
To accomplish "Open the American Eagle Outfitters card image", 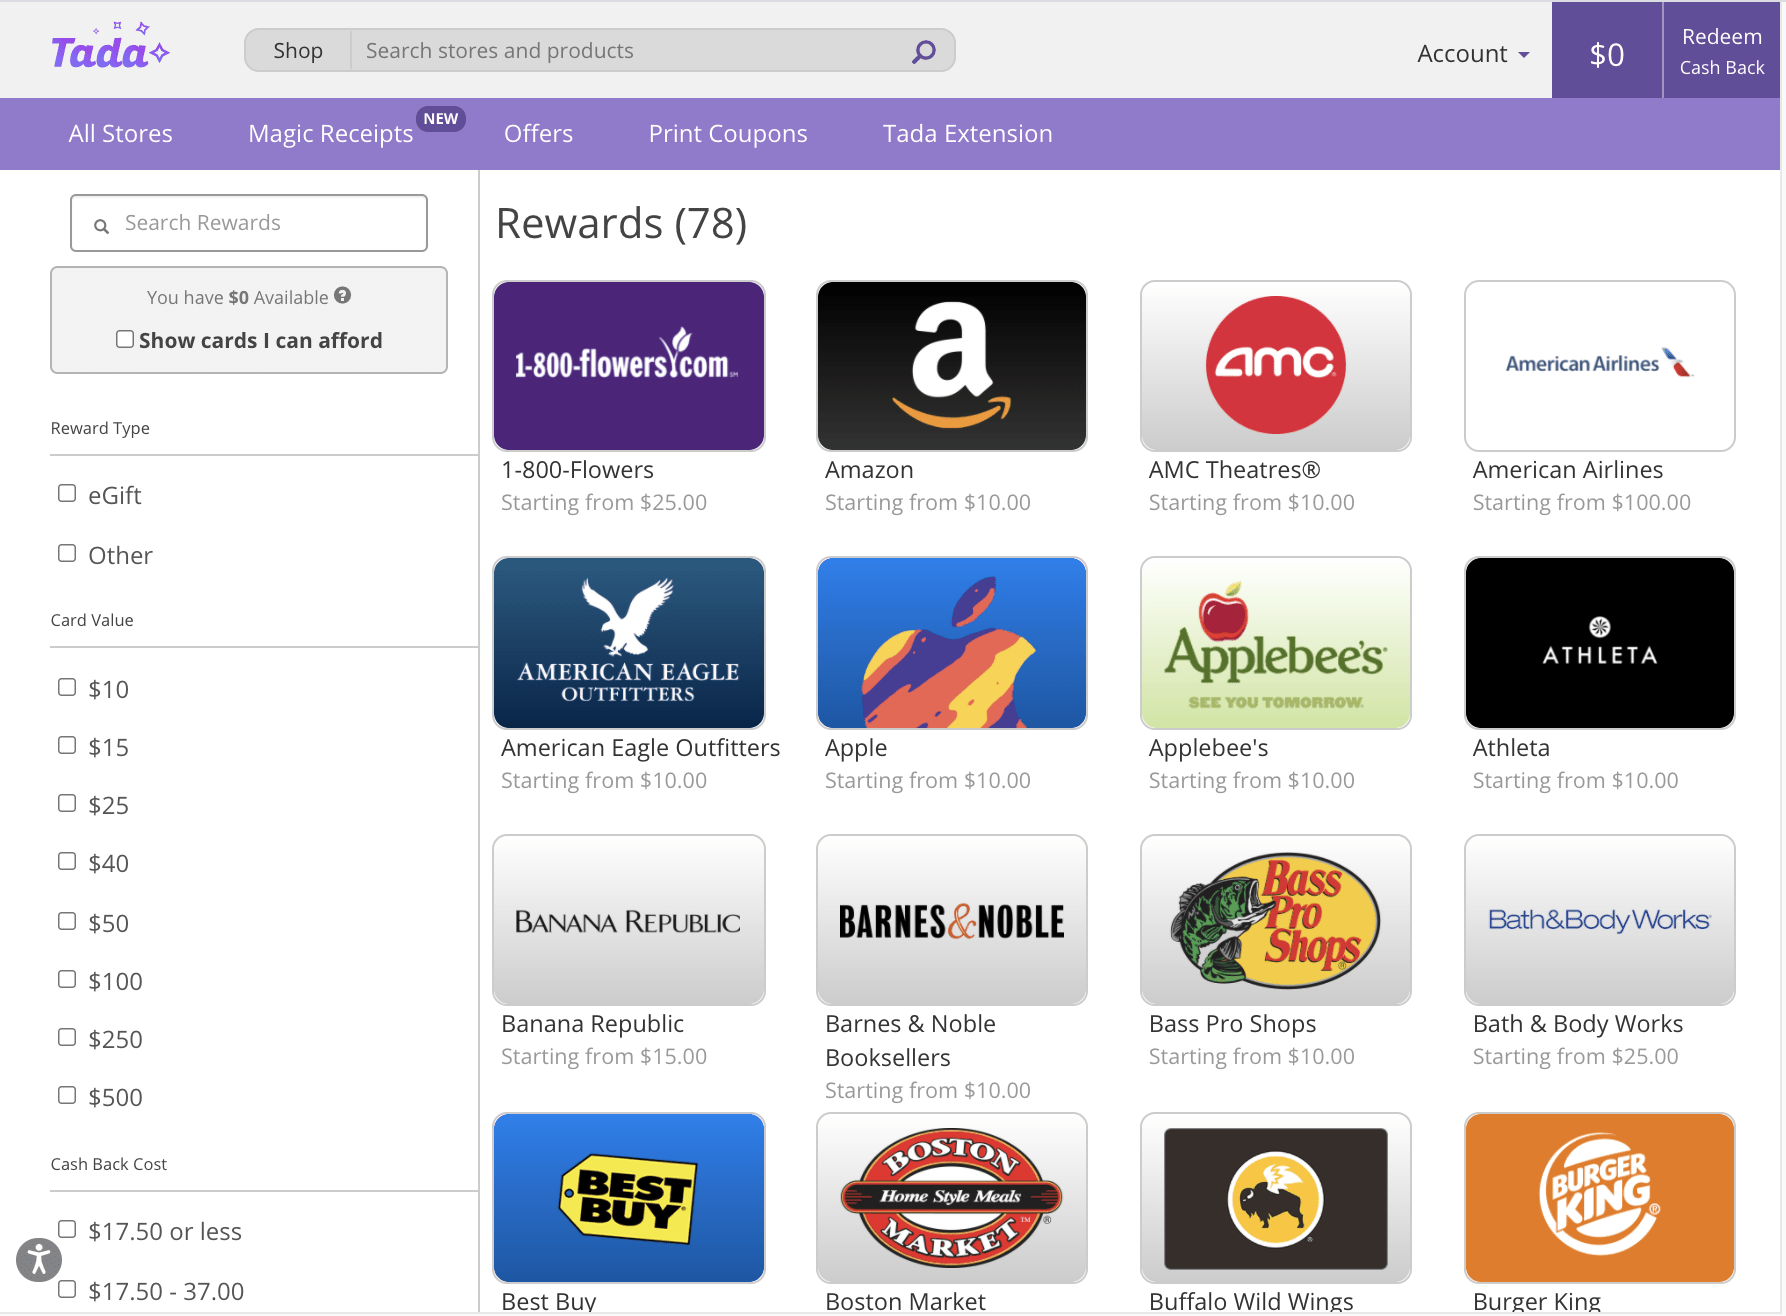I will [629, 643].
